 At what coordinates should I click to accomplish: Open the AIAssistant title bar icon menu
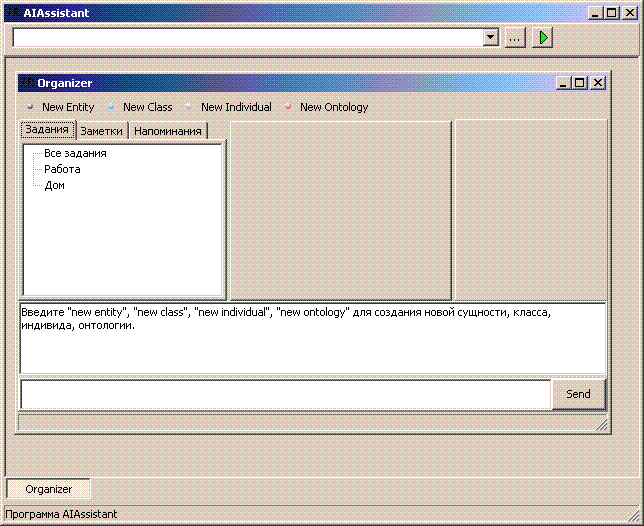pos(12,13)
